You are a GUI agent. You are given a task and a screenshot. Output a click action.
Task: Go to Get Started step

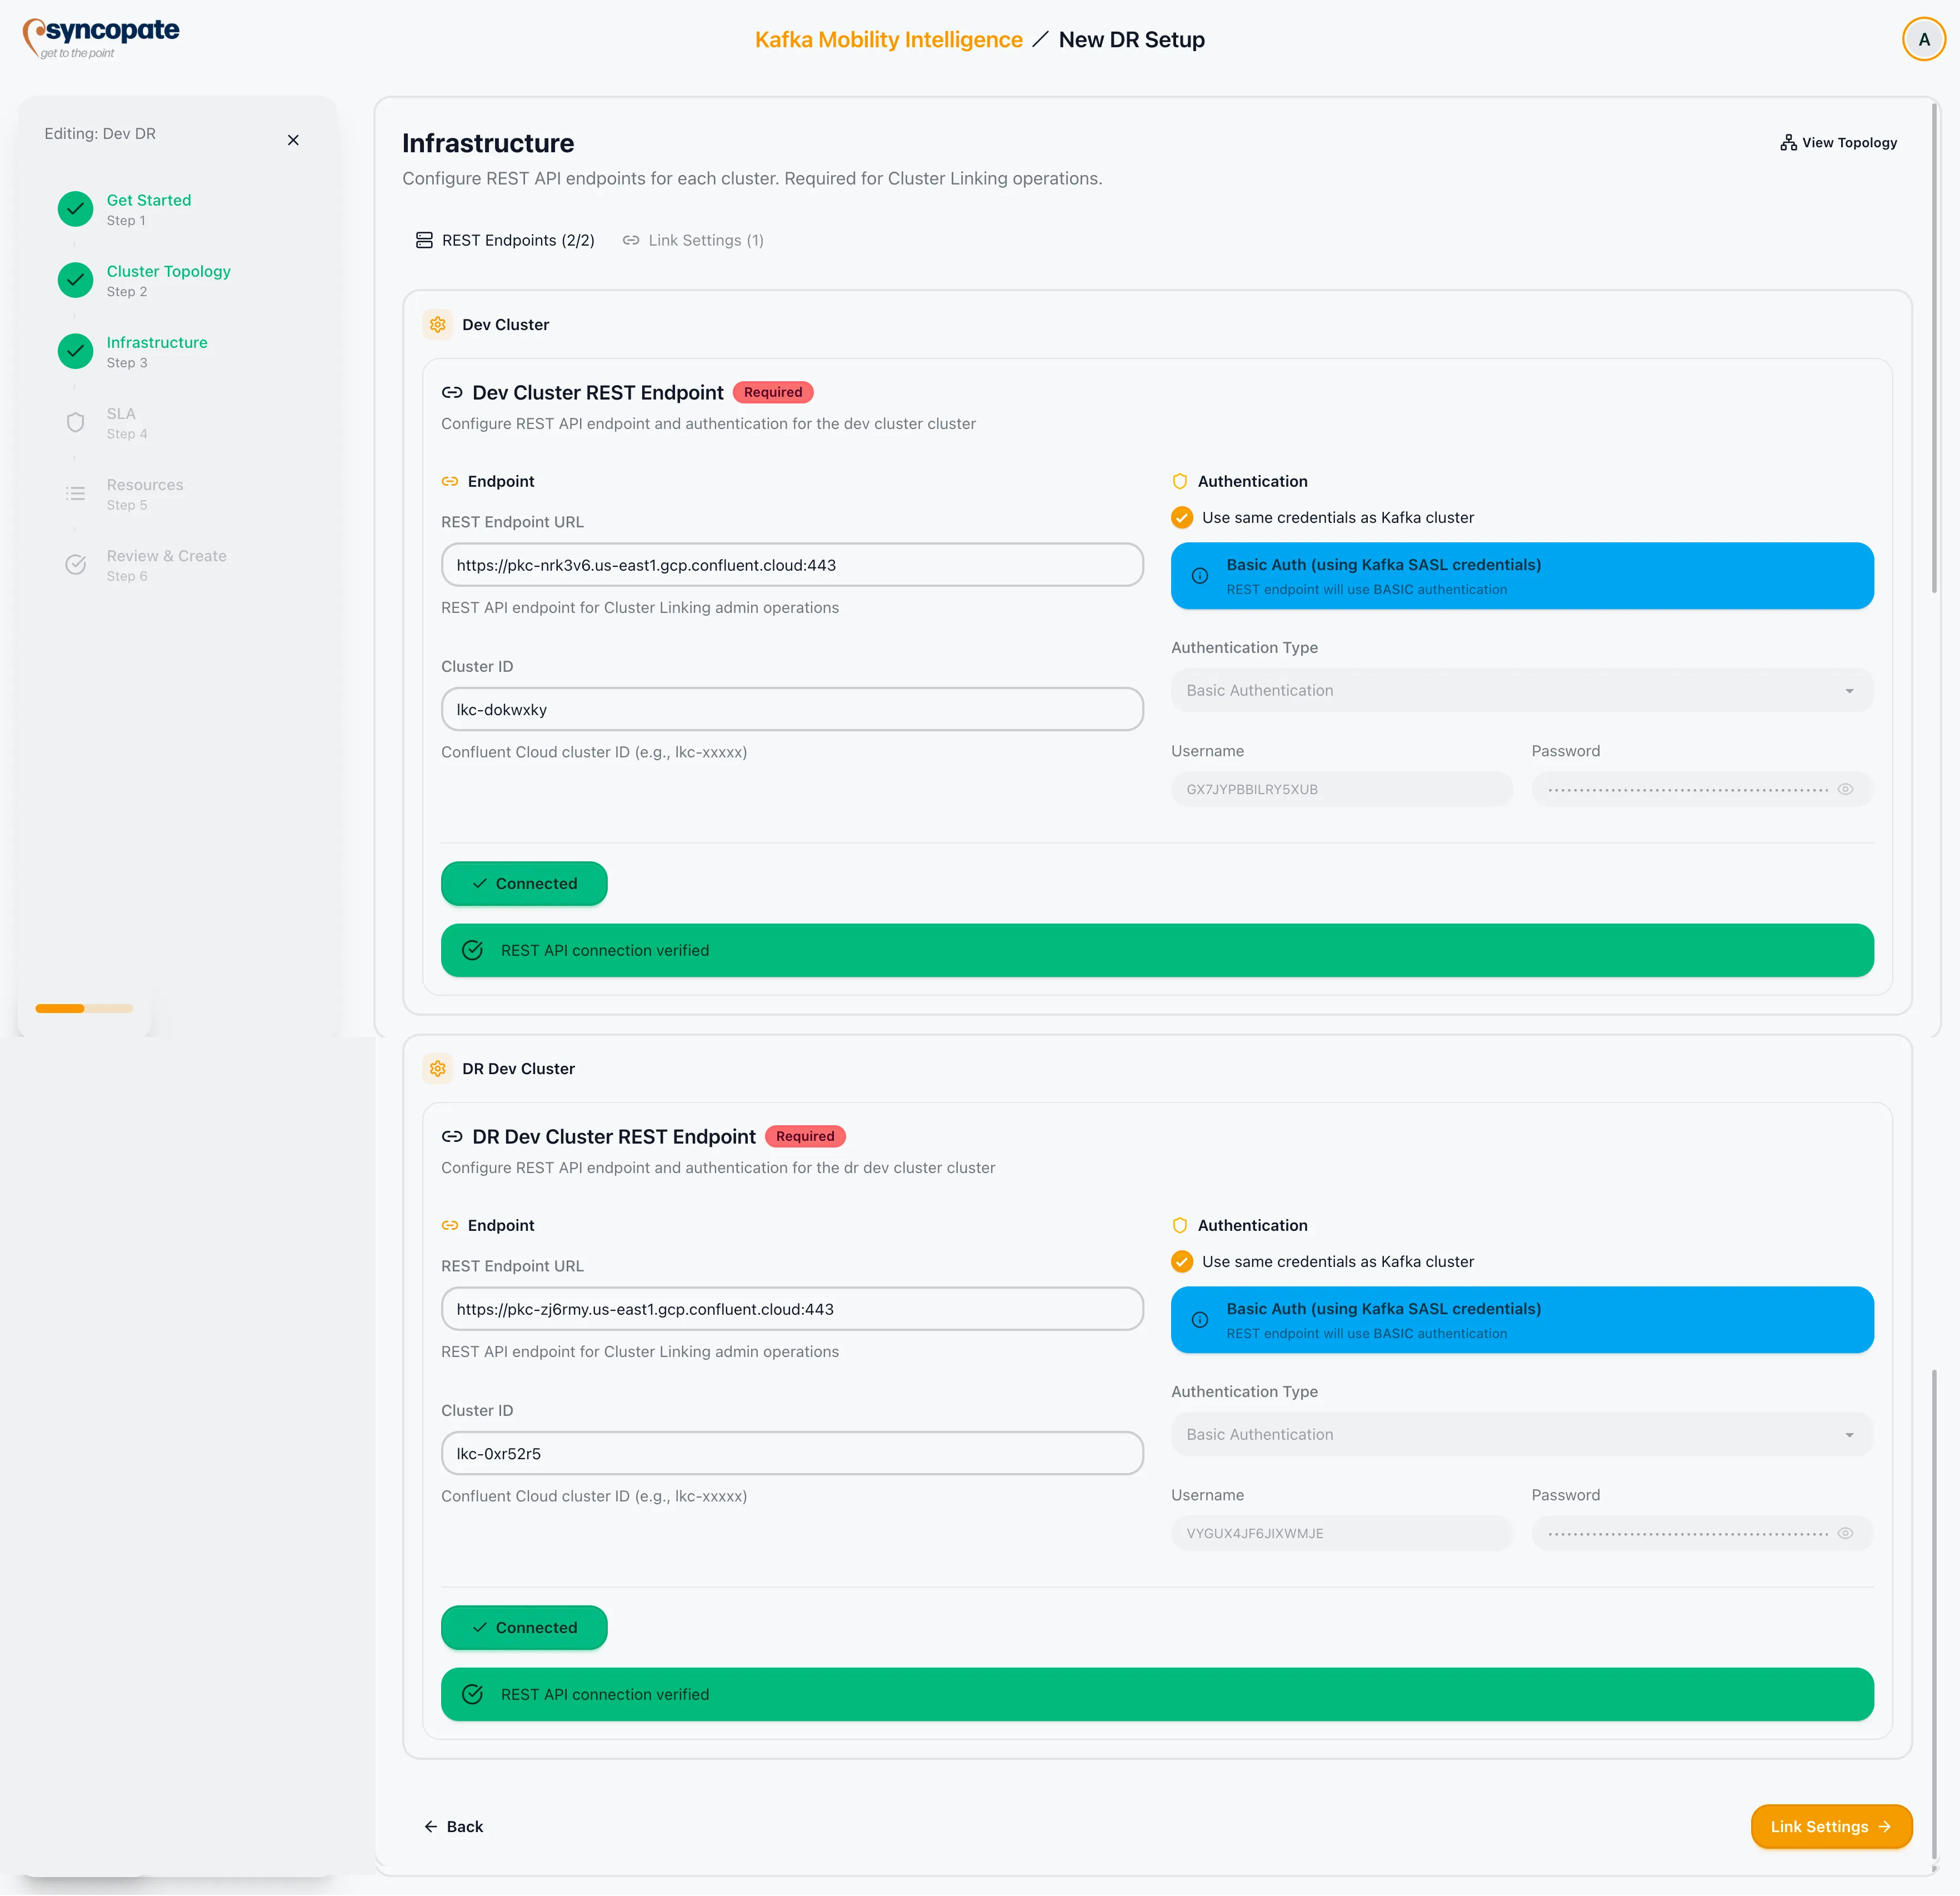point(149,209)
